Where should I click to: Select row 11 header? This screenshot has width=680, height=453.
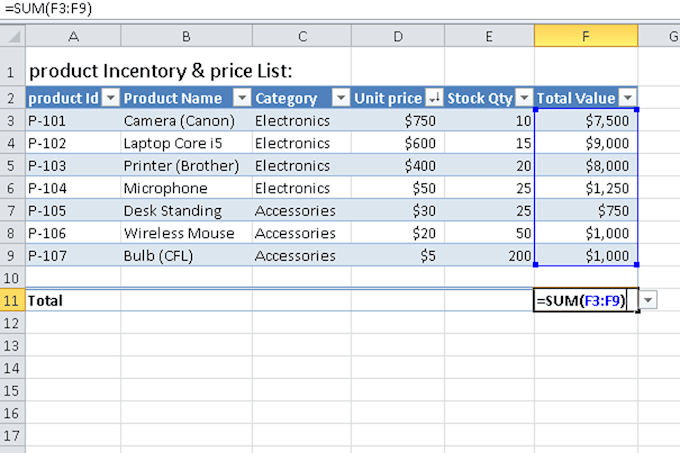coord(12,300)
